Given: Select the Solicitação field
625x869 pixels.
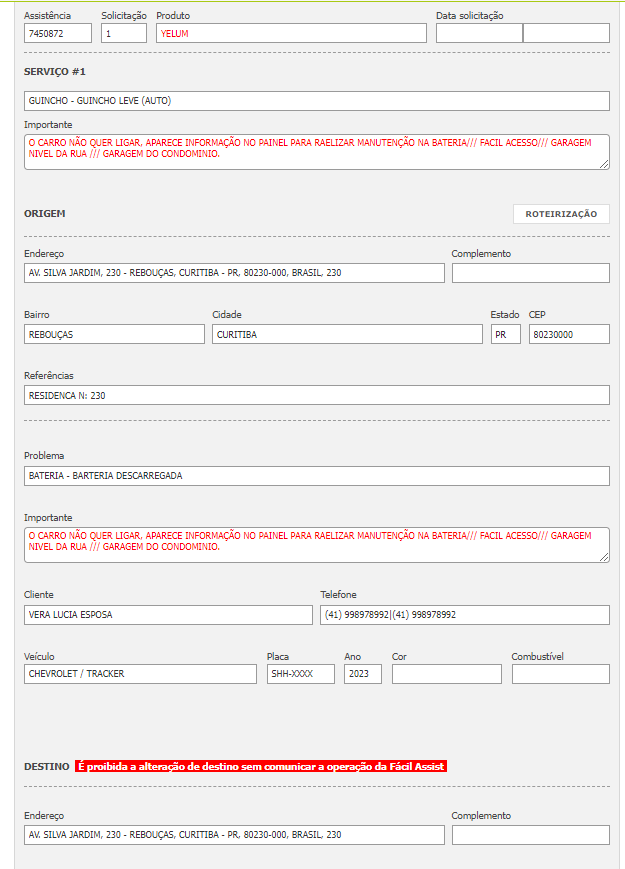Looking at the screenshot, I should coord(124,33).
